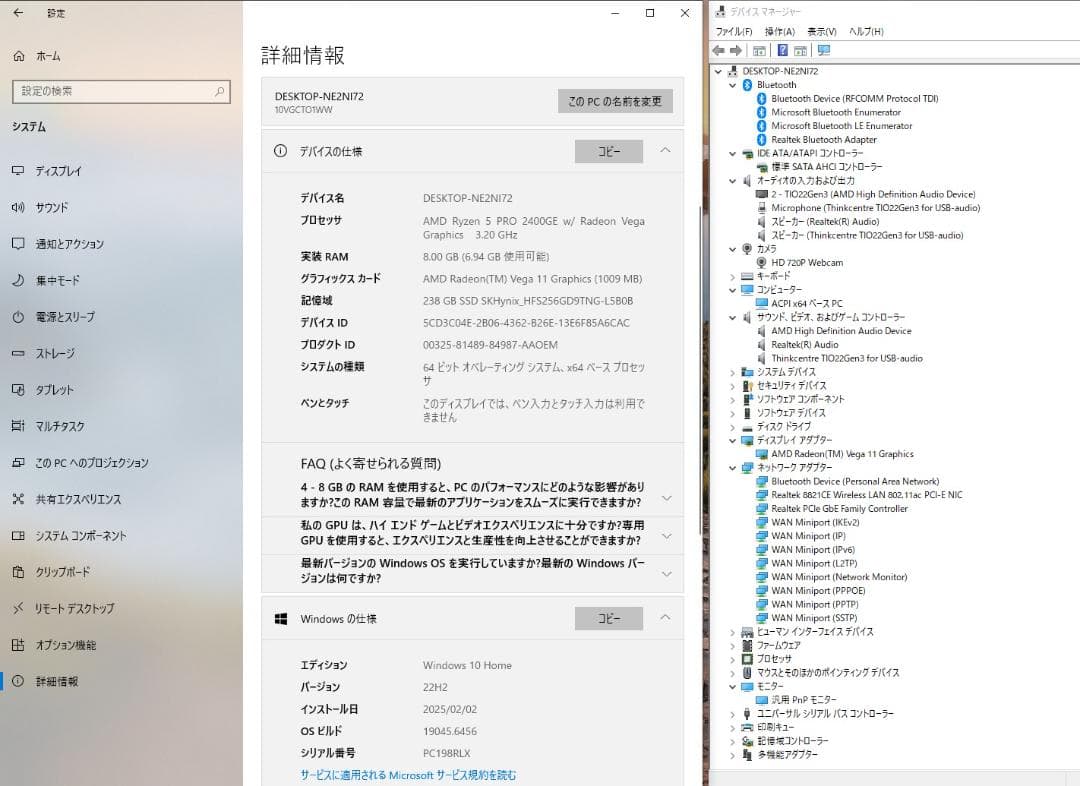Open 共有エクスペリエンス settings page
The image size is (1080, 786).
click(121, 499)
